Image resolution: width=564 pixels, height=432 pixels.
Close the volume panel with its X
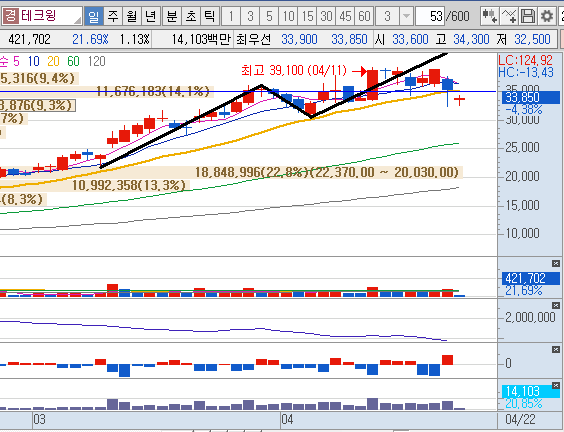pos(556,264)
